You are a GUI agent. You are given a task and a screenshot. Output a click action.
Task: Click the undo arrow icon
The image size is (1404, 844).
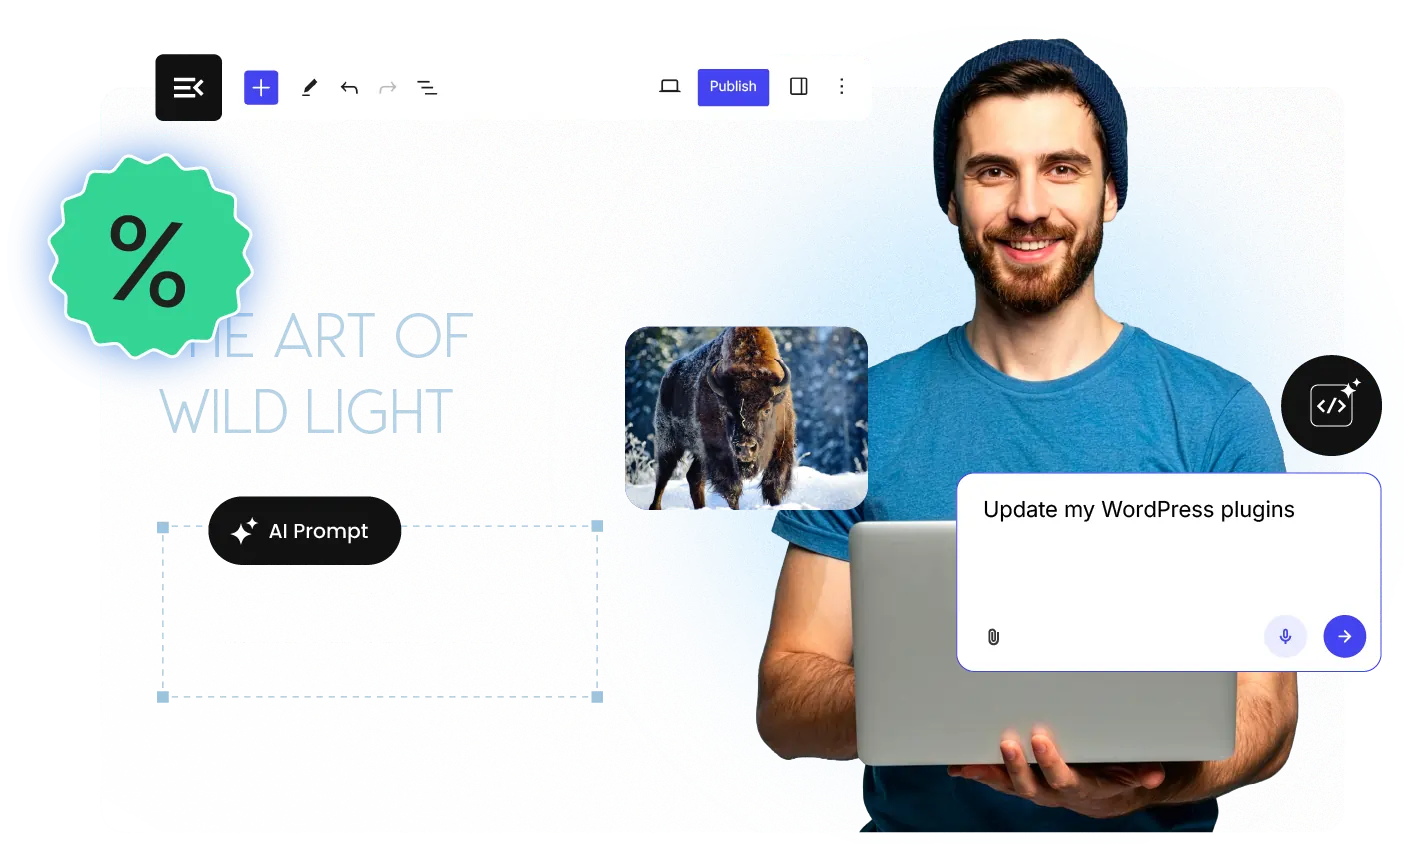click(x=349, y=87)
